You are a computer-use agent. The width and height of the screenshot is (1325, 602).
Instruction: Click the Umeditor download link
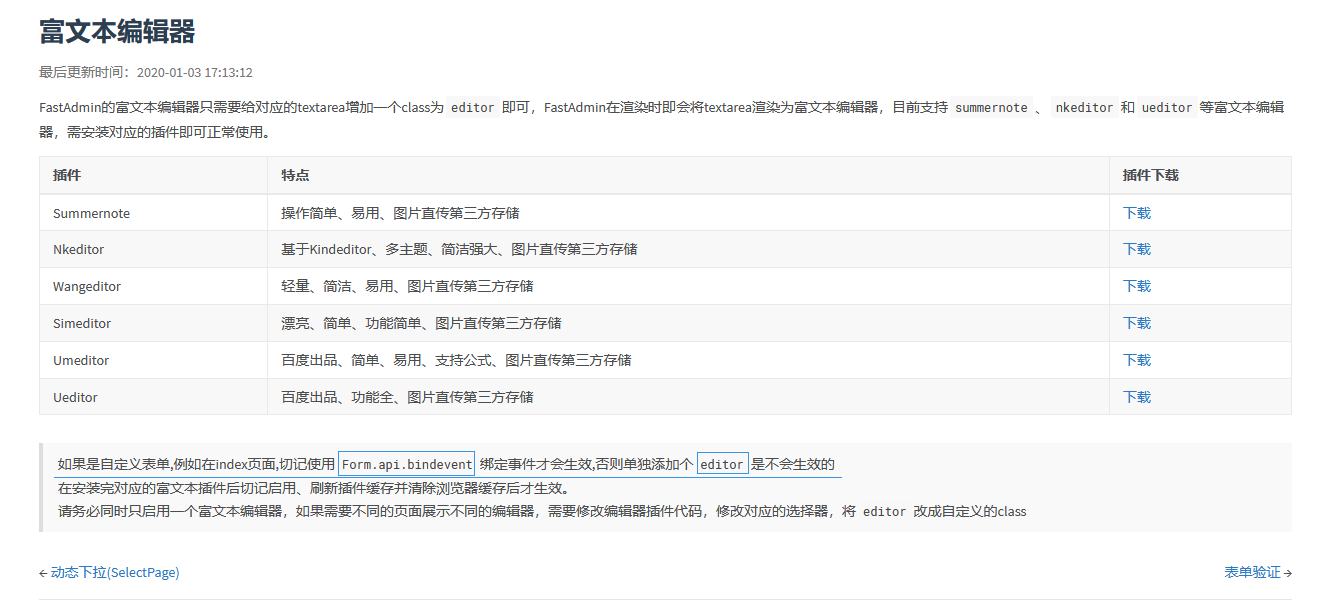[1136, 360]
